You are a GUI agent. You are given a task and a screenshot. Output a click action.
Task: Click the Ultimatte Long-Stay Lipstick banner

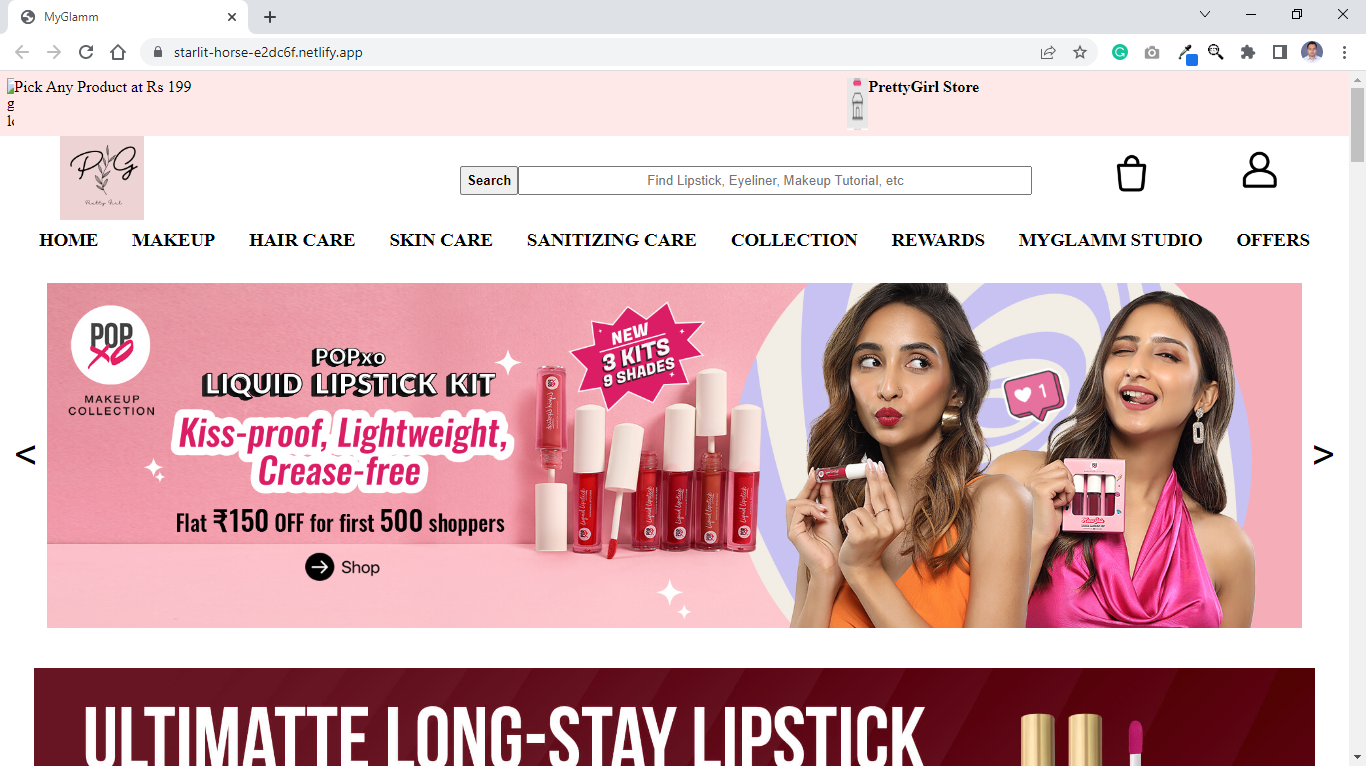pos(674,717)
